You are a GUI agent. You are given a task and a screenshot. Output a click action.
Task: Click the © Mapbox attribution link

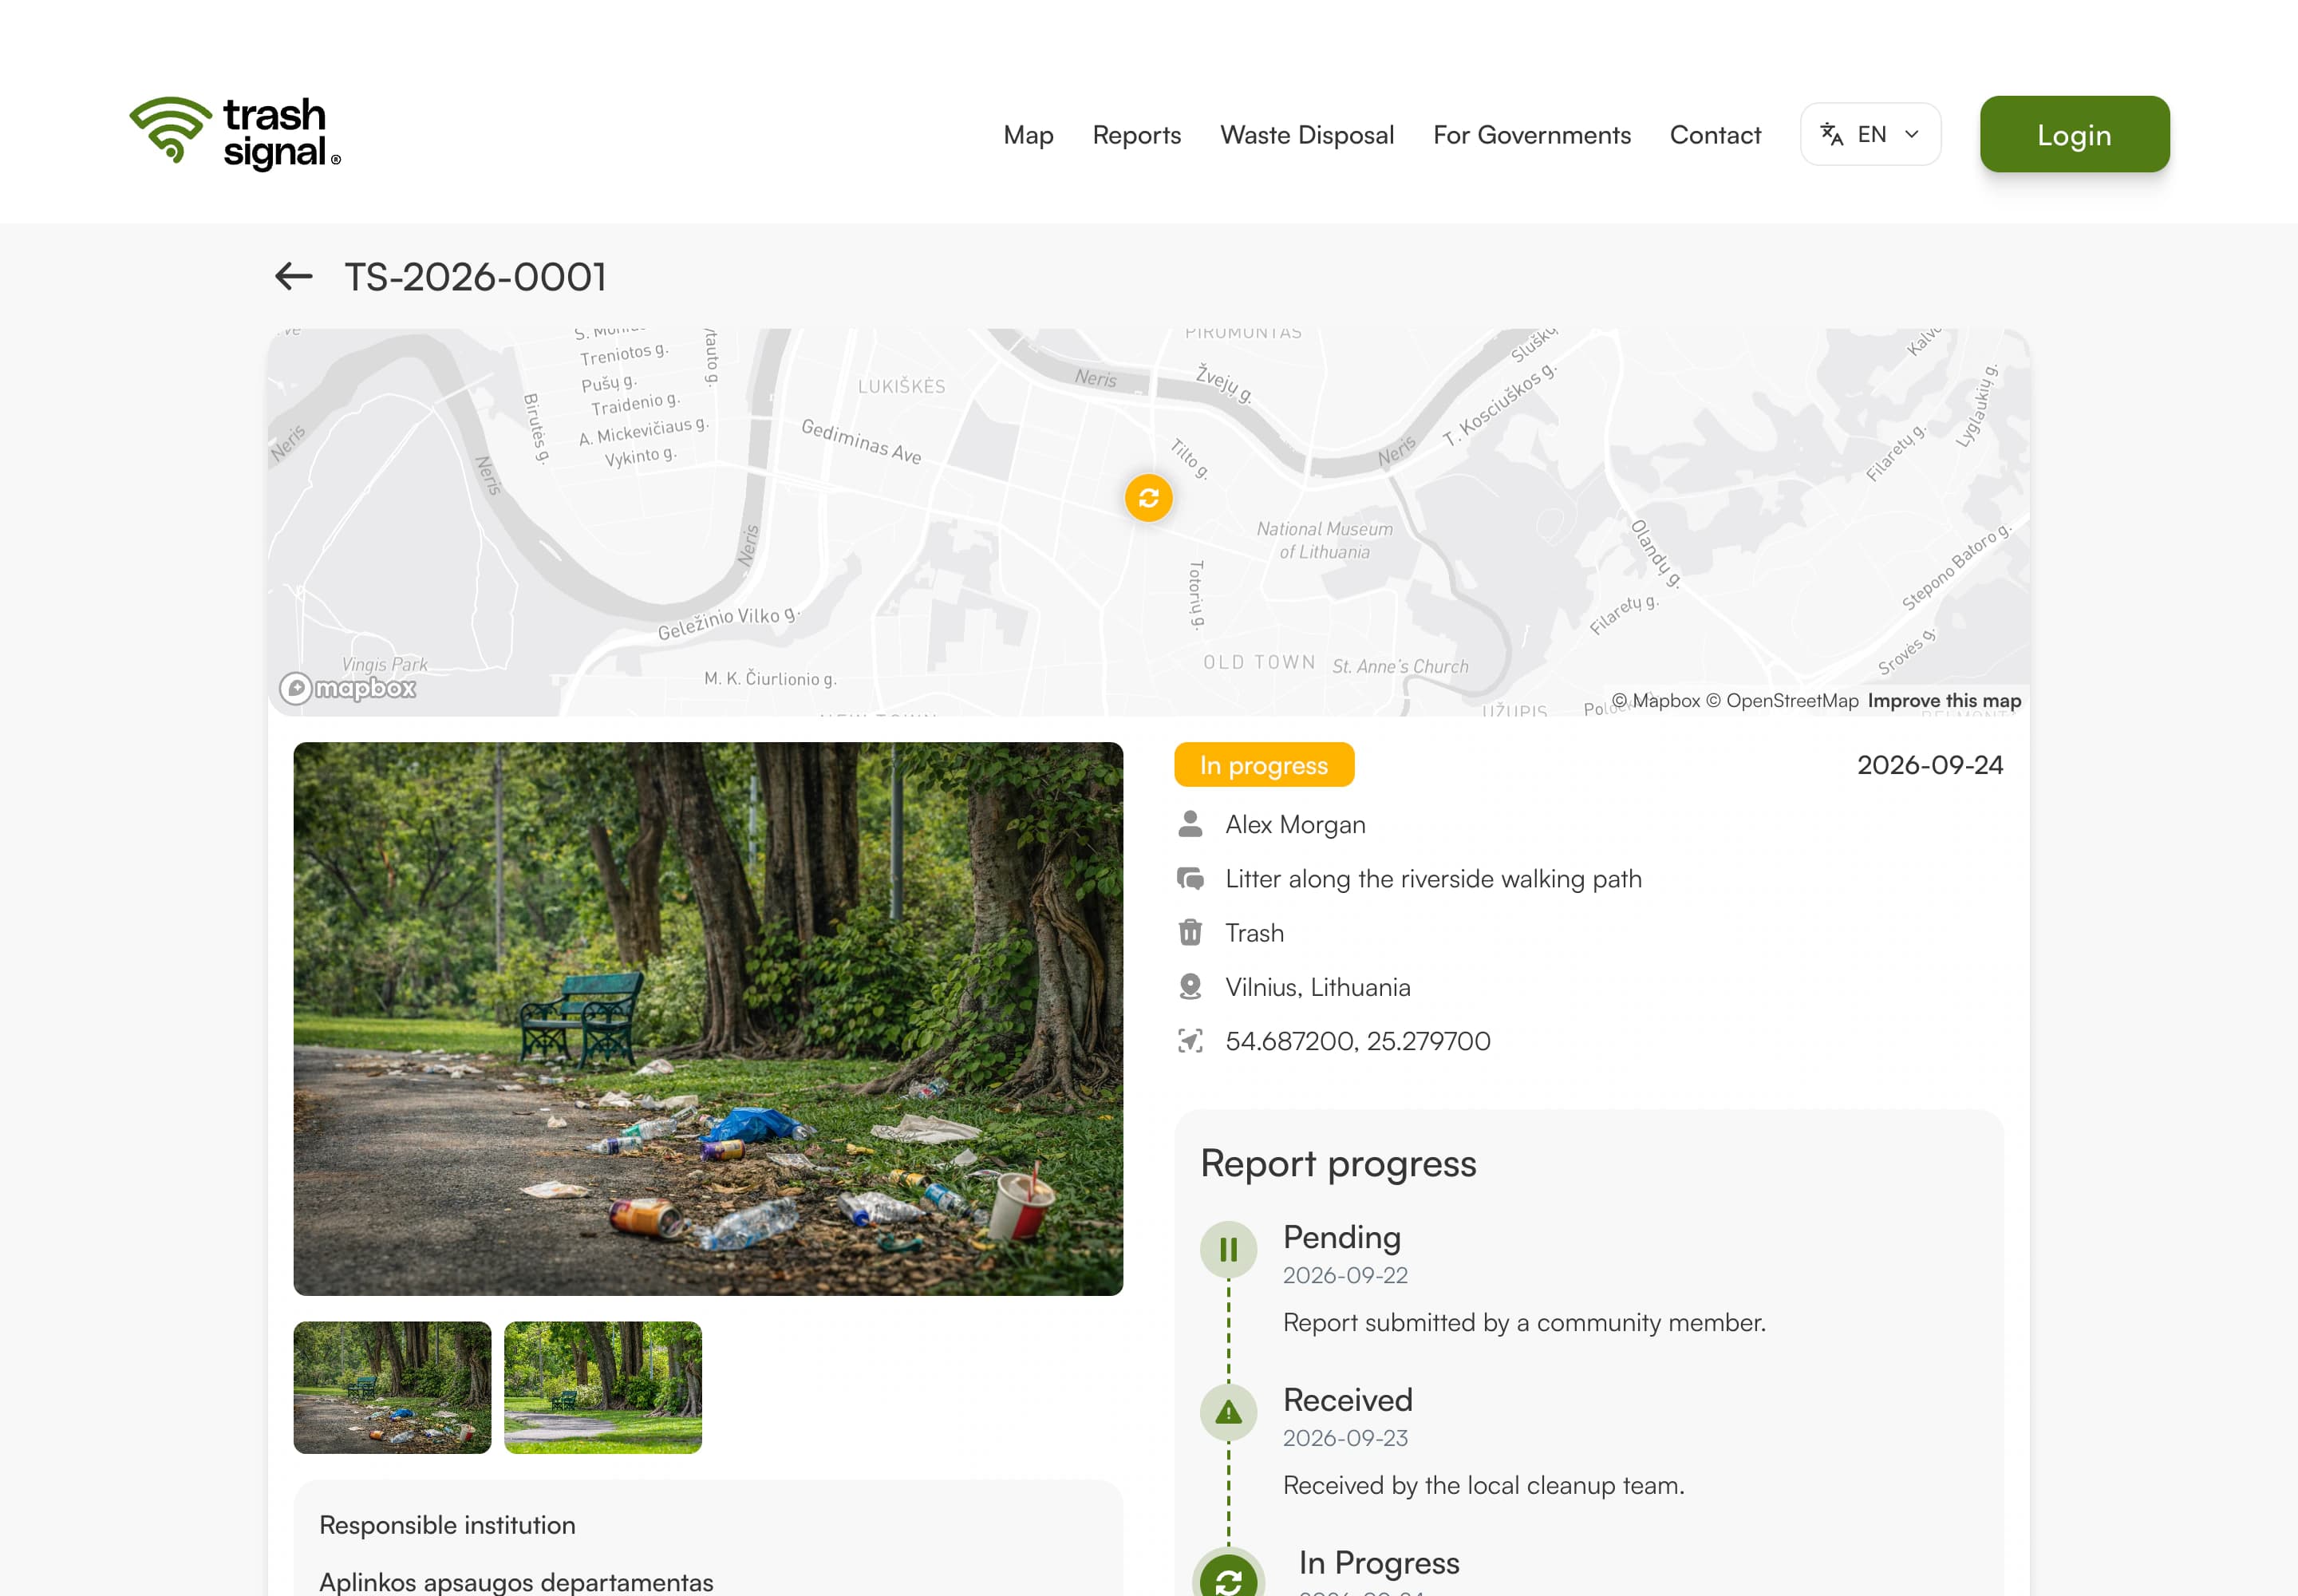[1656, 700]
